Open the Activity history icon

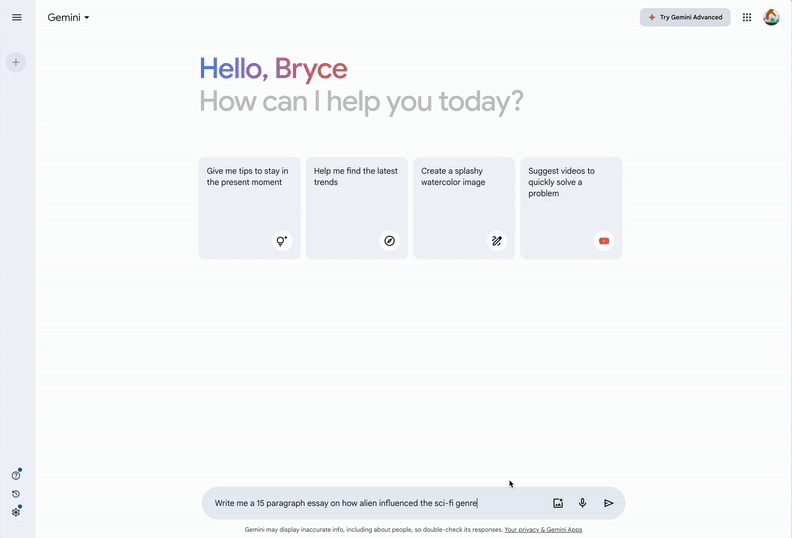(x=16, y=494)
